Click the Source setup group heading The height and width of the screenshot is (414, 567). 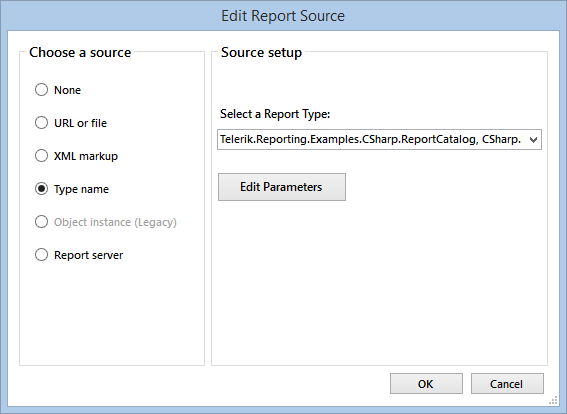click(261, 52)
